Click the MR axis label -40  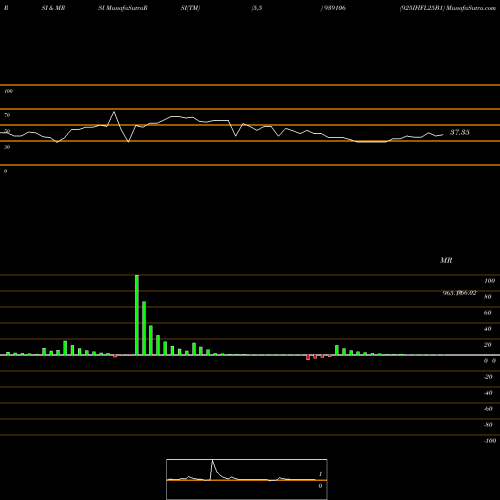(x=488, y=393)
